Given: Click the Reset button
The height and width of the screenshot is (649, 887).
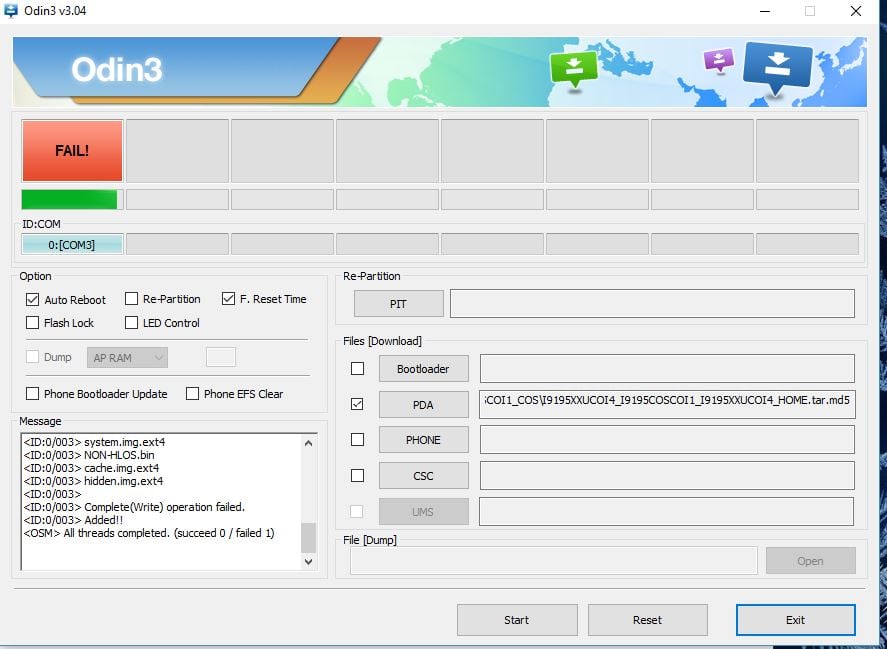Looking at the screenshot, I should pos(648,620).
